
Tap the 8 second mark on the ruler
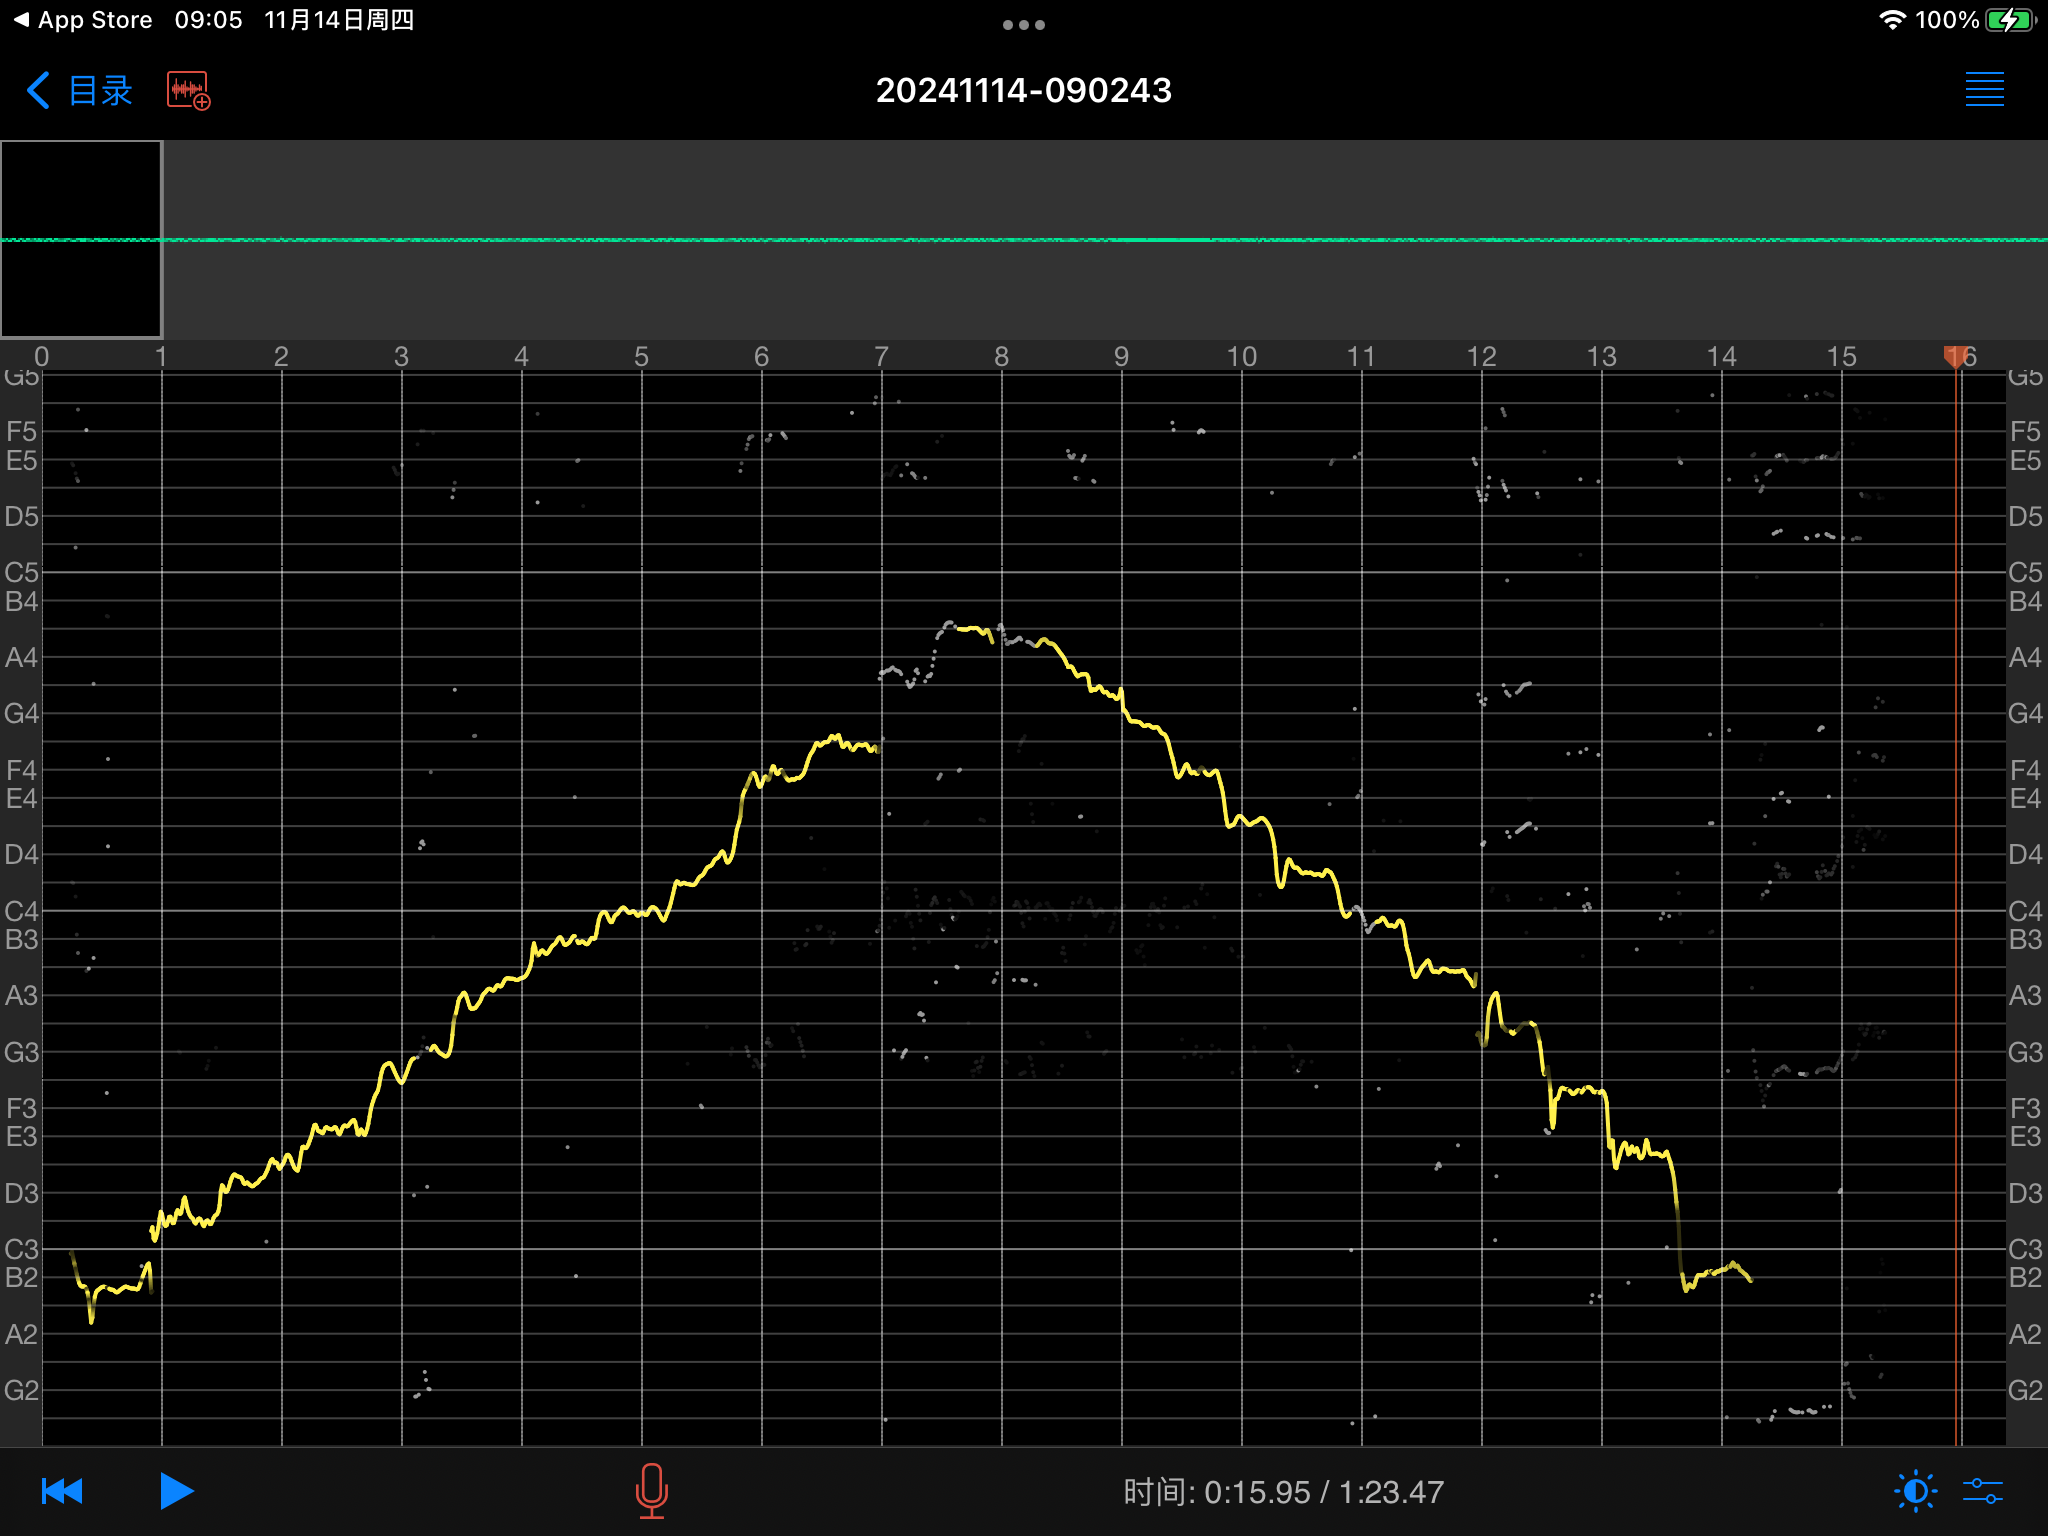[1001, 357]
